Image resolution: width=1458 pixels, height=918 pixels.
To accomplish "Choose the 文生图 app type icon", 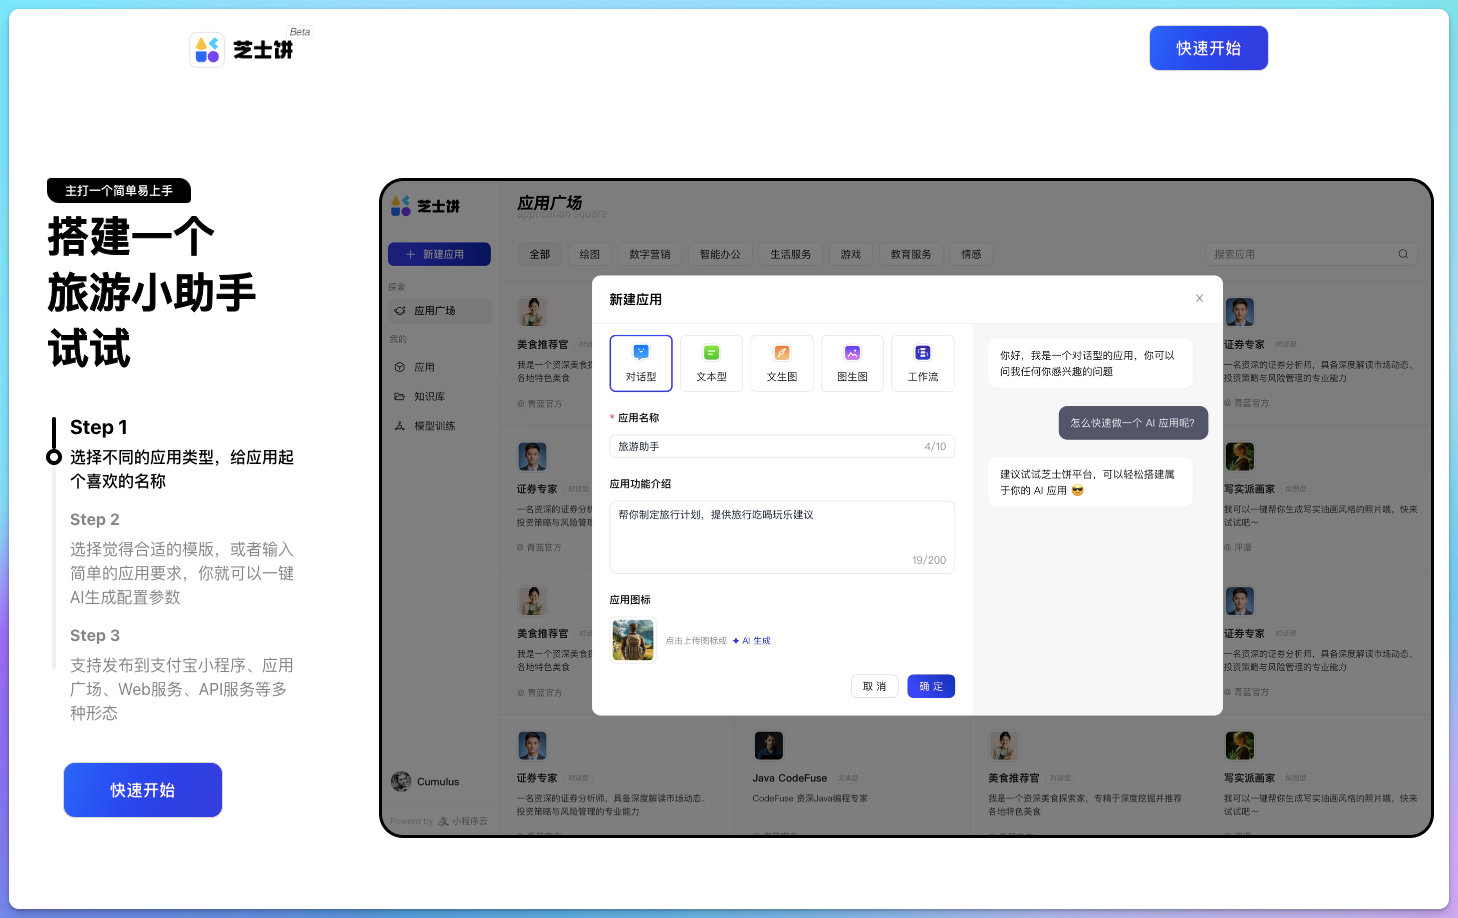I will point(782,353).
